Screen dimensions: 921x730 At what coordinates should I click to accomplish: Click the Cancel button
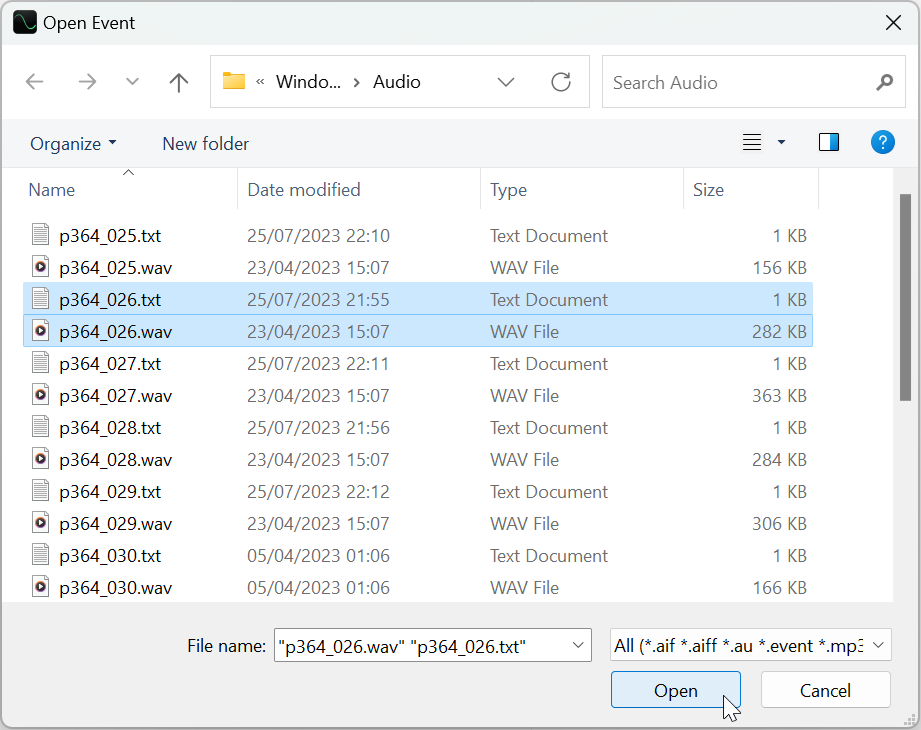tap(826, 690)
